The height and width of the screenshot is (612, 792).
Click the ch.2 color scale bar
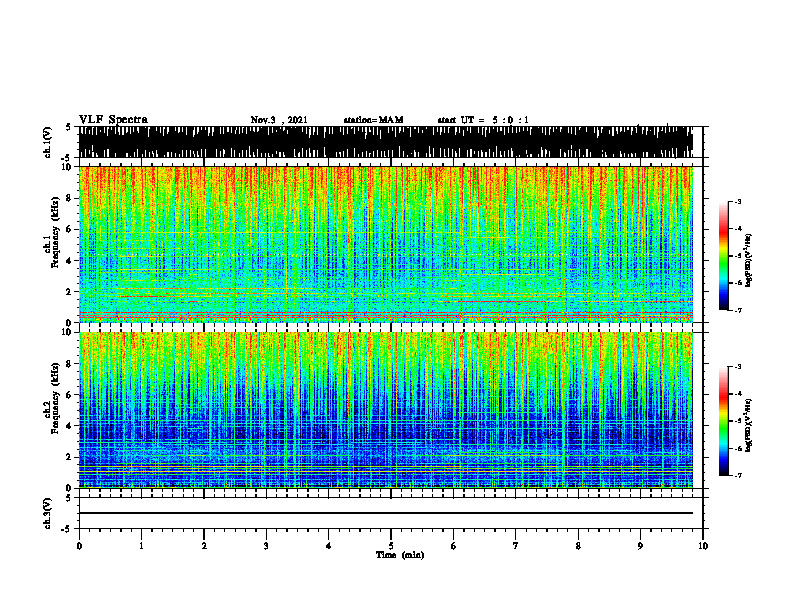click(723, 421)
